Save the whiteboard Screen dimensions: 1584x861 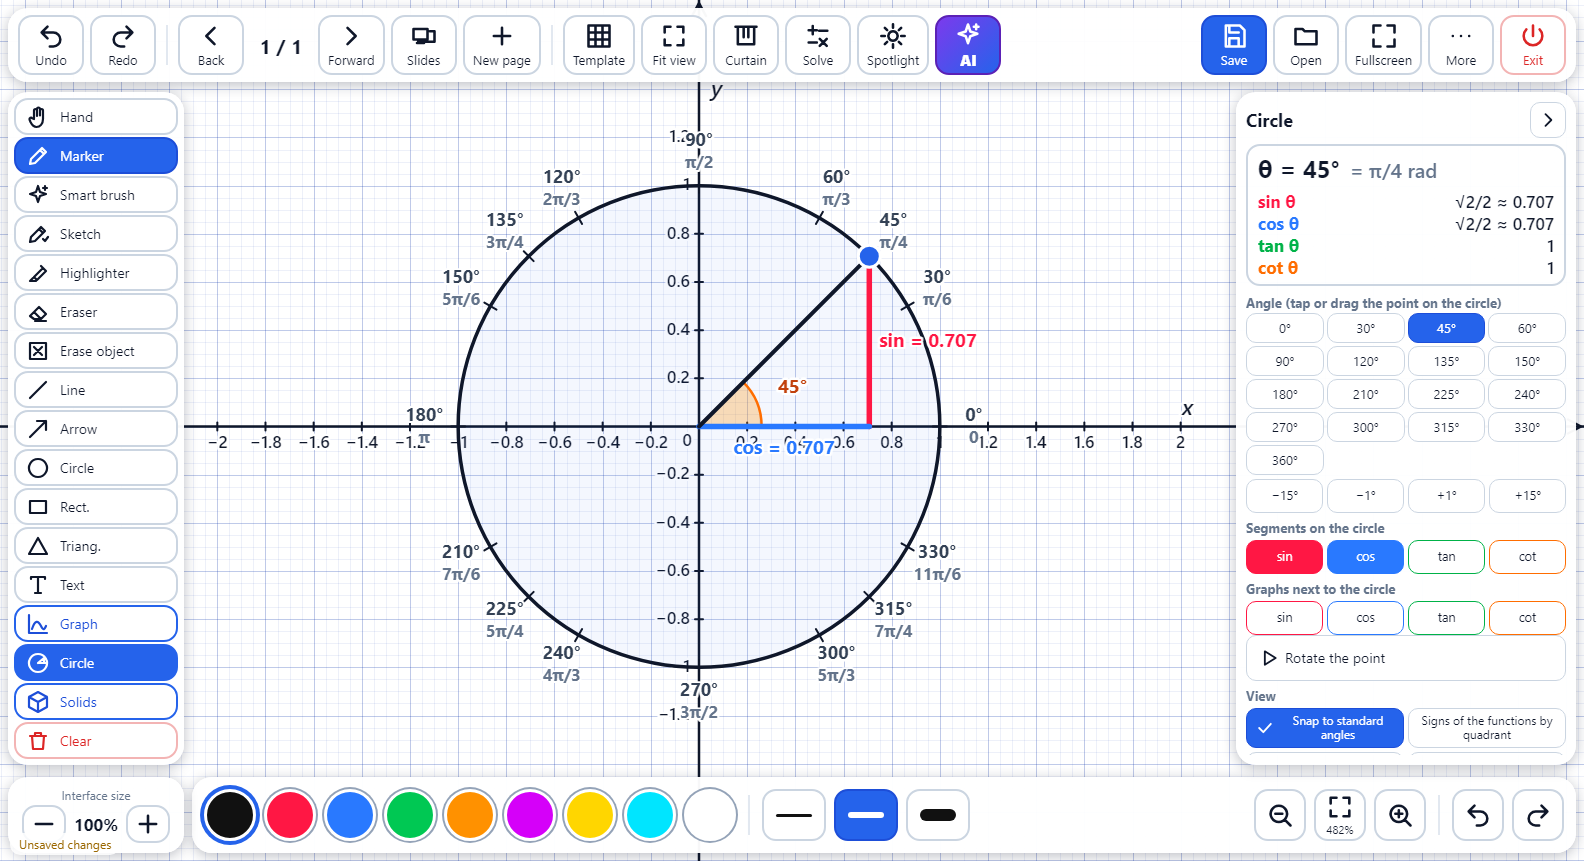pos(1234,45)
